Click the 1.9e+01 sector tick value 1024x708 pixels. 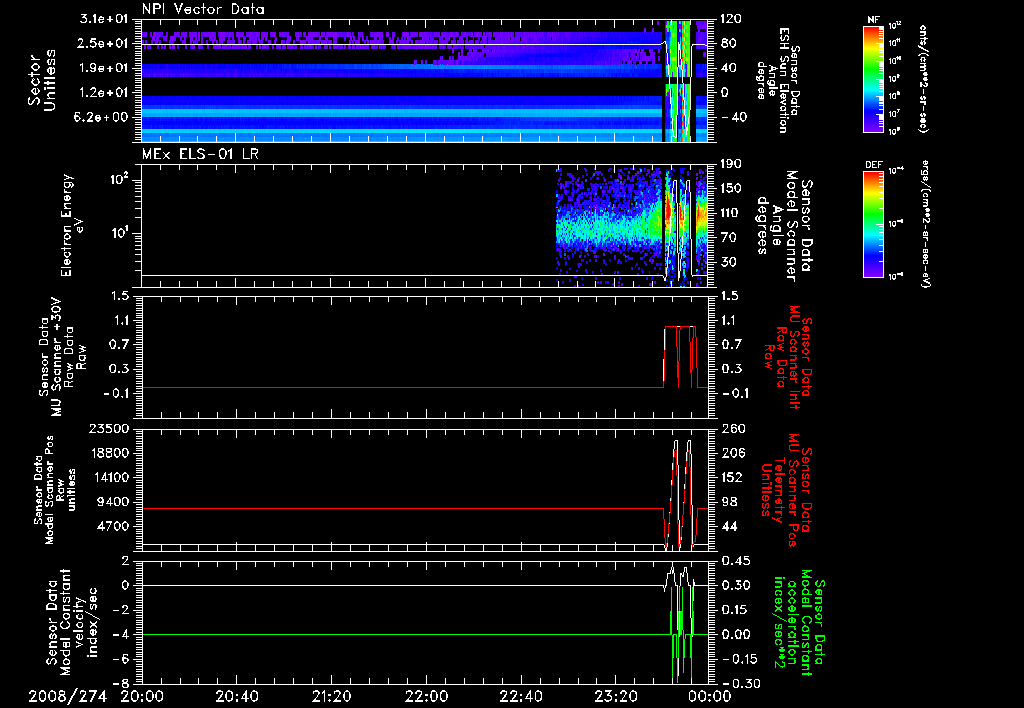point(103,68)
